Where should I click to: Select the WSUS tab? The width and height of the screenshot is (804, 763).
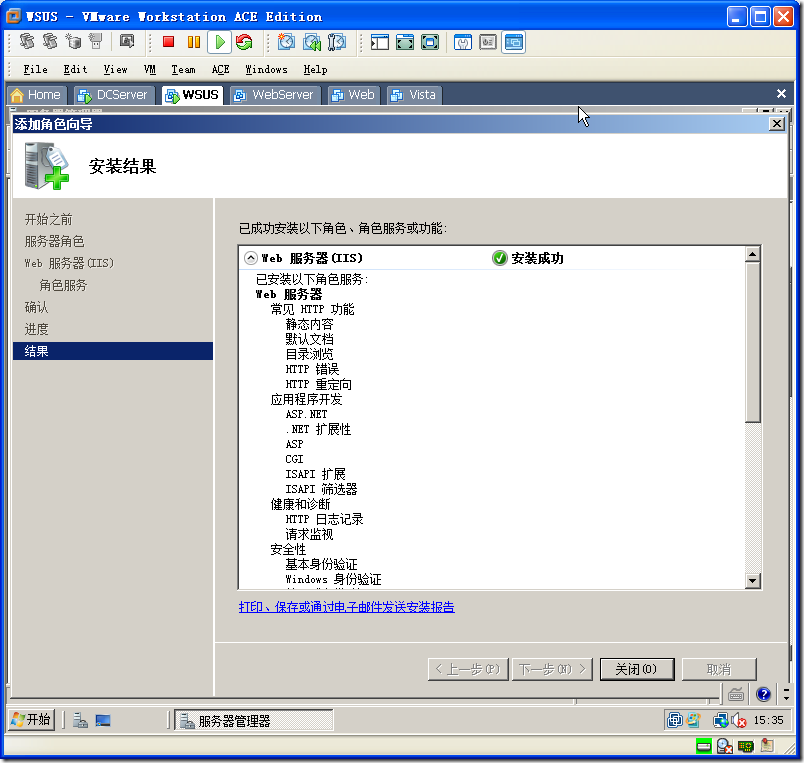click(193, 95)
